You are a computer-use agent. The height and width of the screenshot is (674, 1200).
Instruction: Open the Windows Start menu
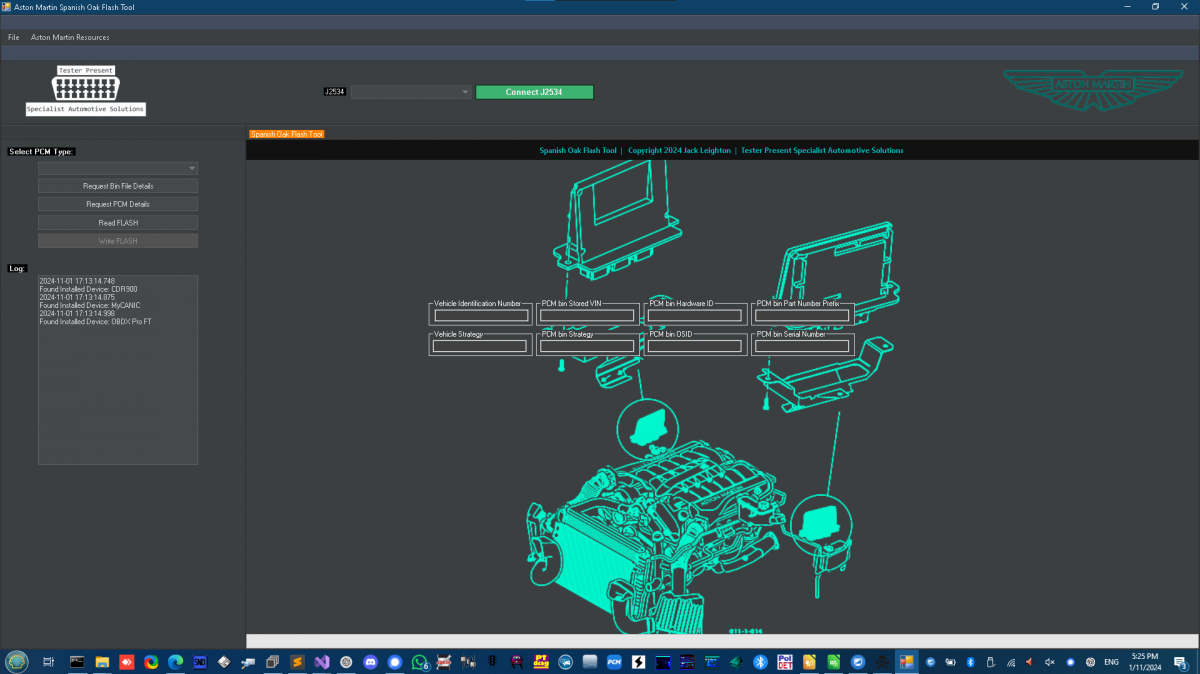[x=17, y=662]
